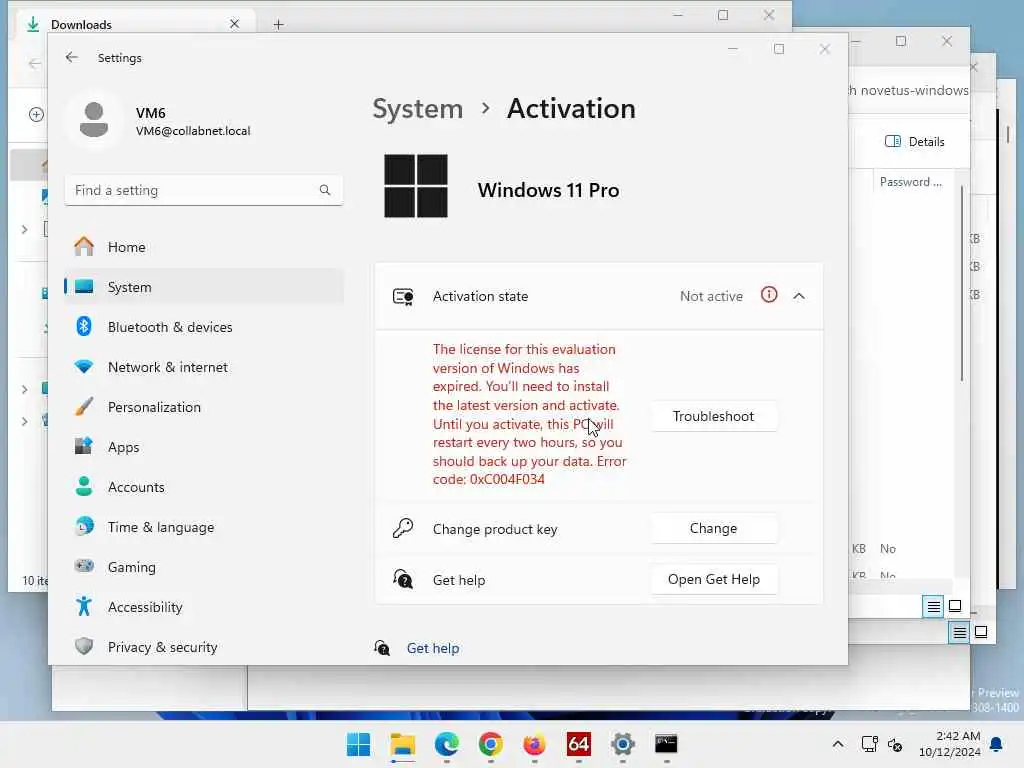Click the red activation info icon
The height and width of the screenshot is (768, 1024).
[x=769, y=295]
